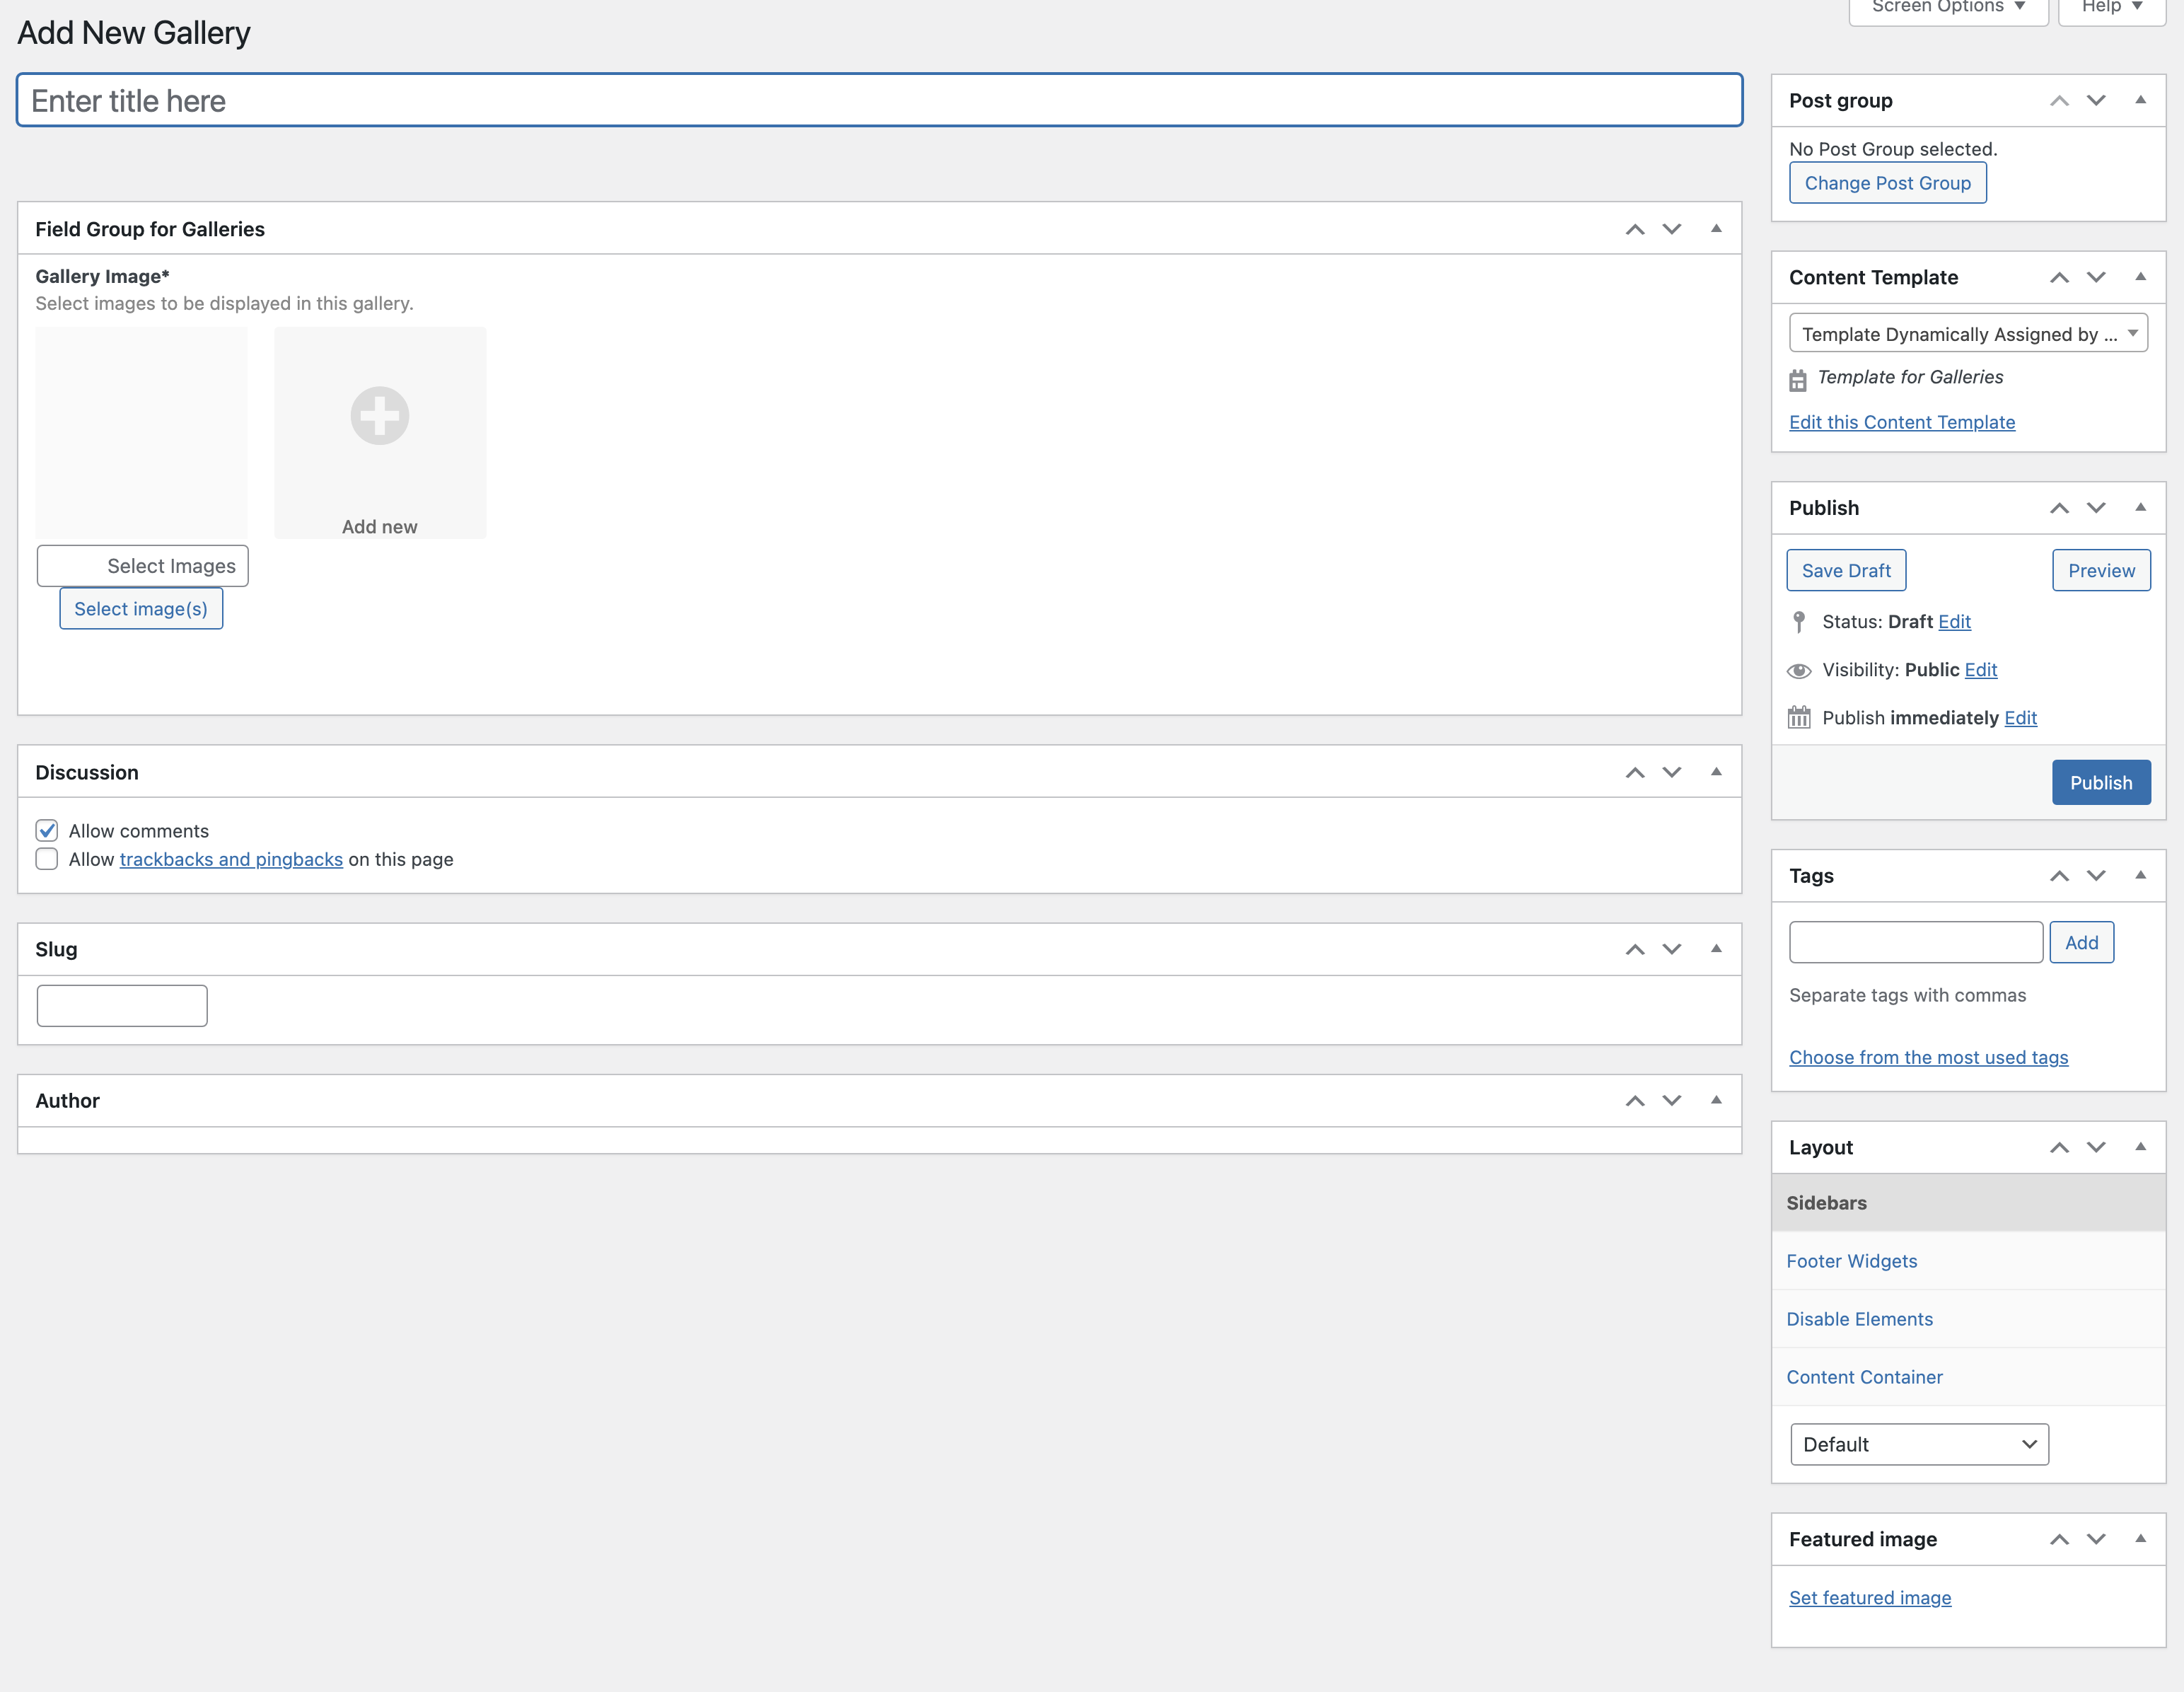2184x1692 pixels.
Task: Click Set featured image link
Action: tap(1870, 1597)
